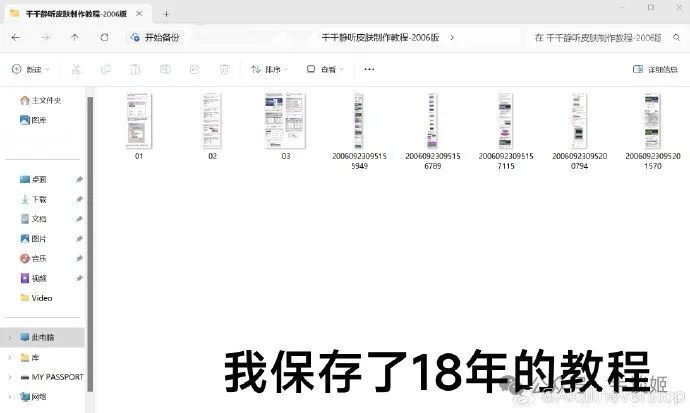Open the 新建 (New) dropdown
The image size is (690, 413).
coord(31,69)
